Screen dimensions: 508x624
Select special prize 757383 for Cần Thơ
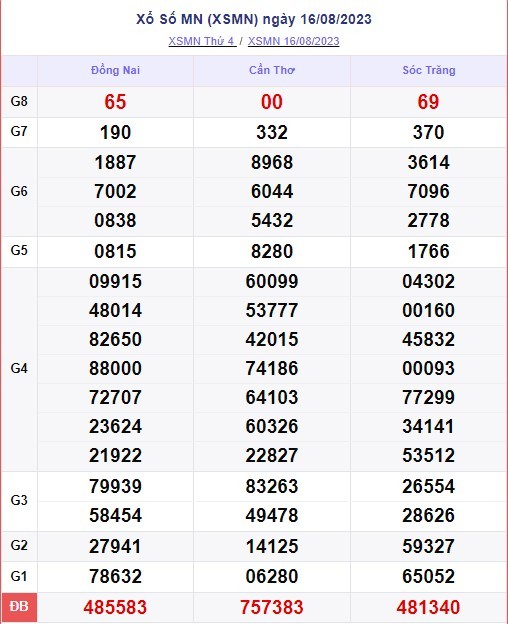click(272, 608)
